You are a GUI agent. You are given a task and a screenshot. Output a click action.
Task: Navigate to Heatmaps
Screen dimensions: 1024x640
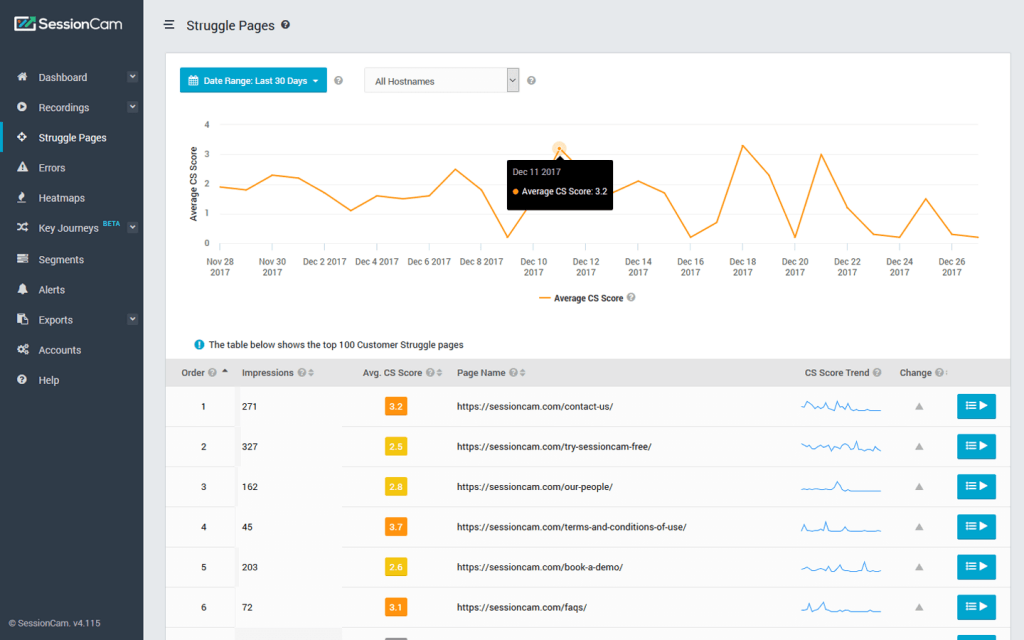[x=61, y=198]
